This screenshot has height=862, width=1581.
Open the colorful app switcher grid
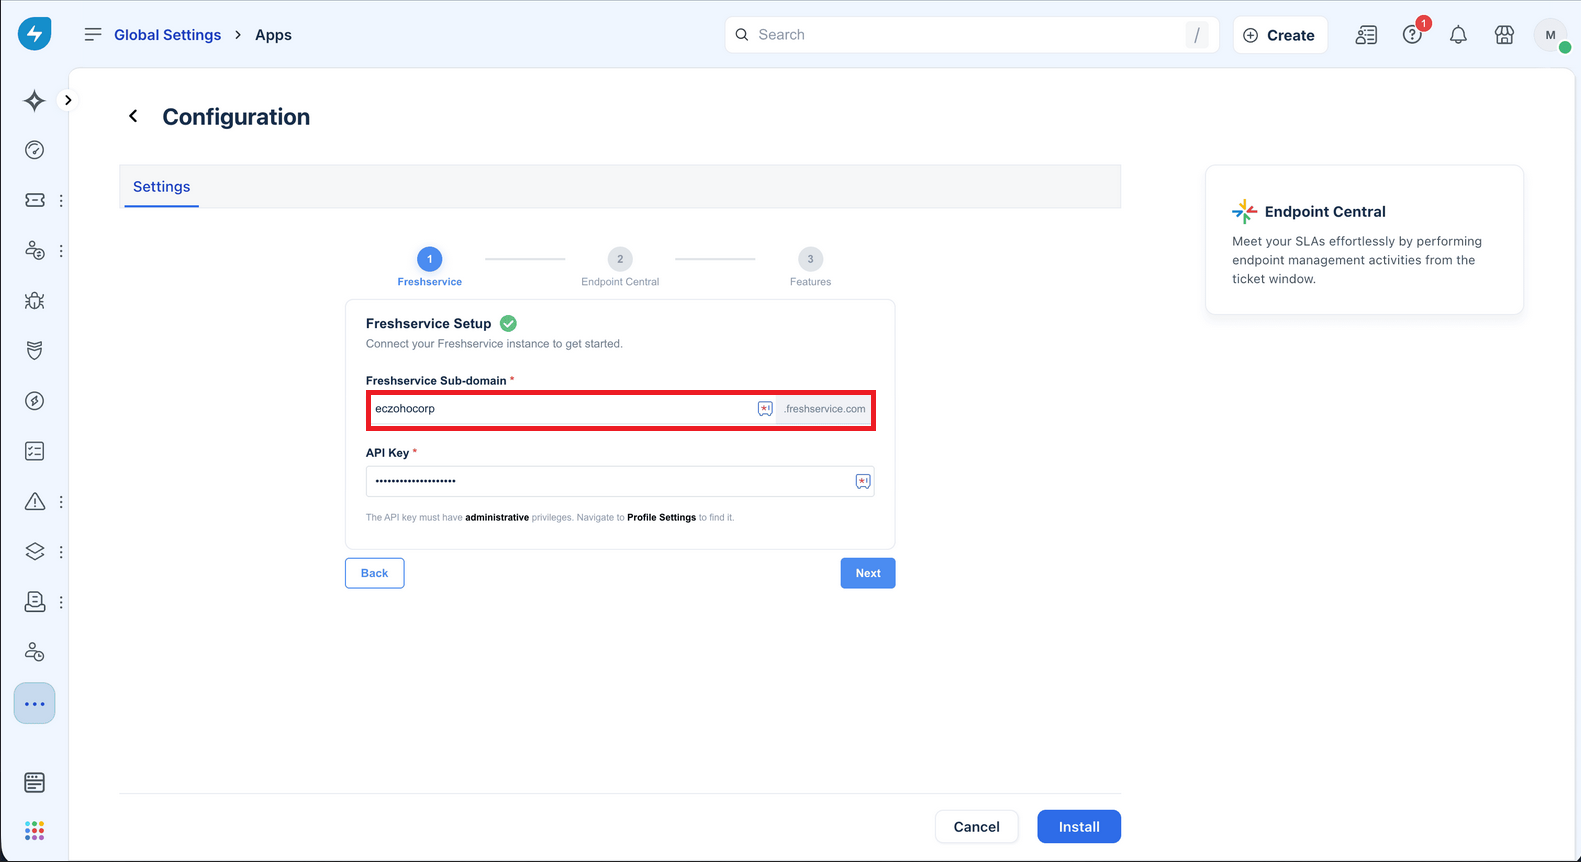[x=35, y=831]
